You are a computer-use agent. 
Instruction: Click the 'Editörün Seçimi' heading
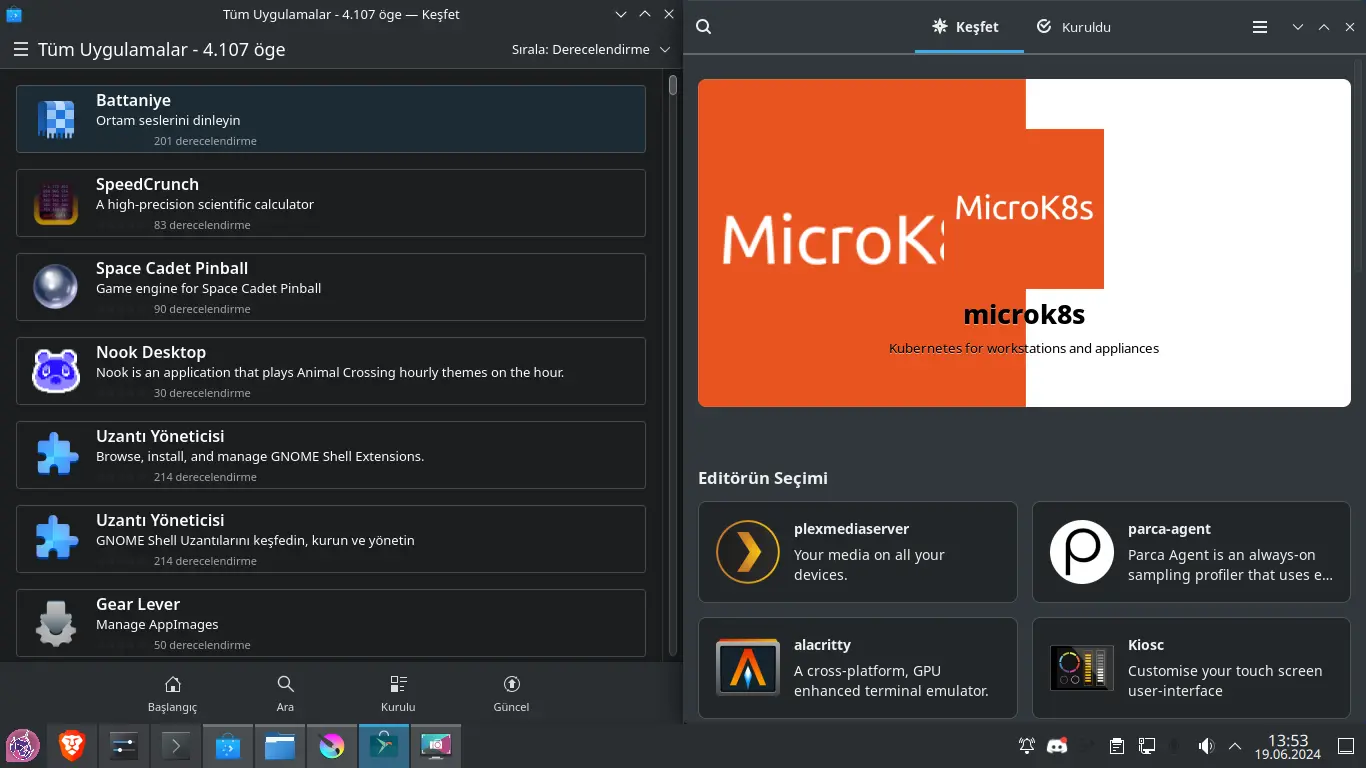coord(763,478)
